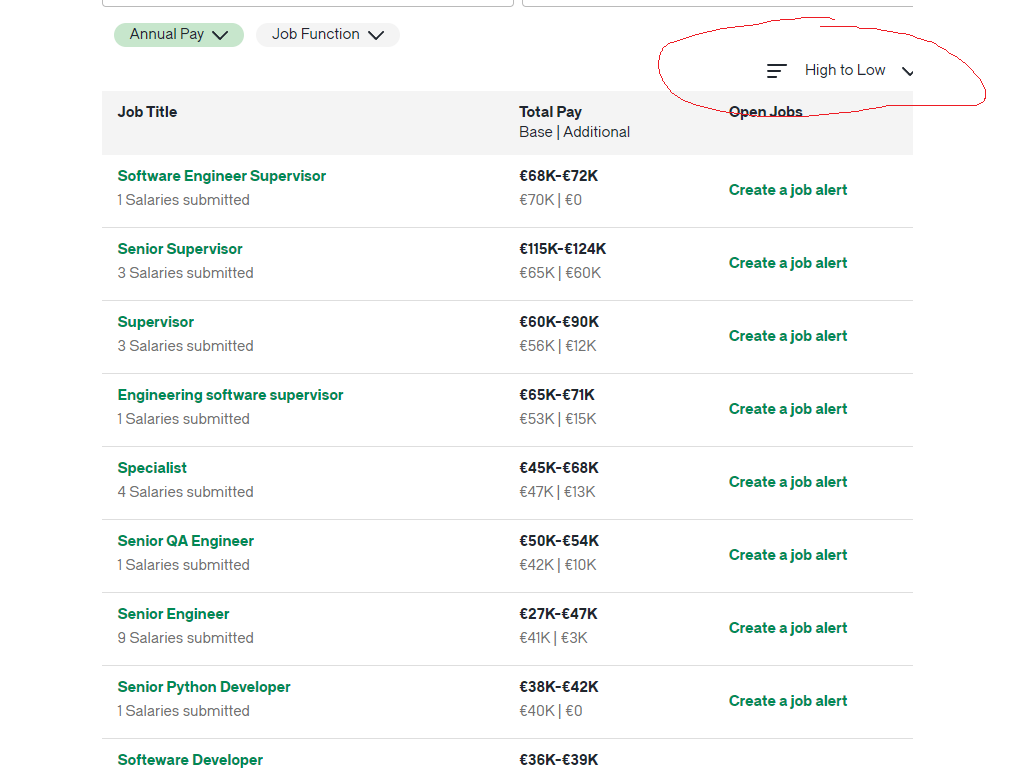Create a job alert for Specialist
1034x768 pixels.
(x=788, y=482)
